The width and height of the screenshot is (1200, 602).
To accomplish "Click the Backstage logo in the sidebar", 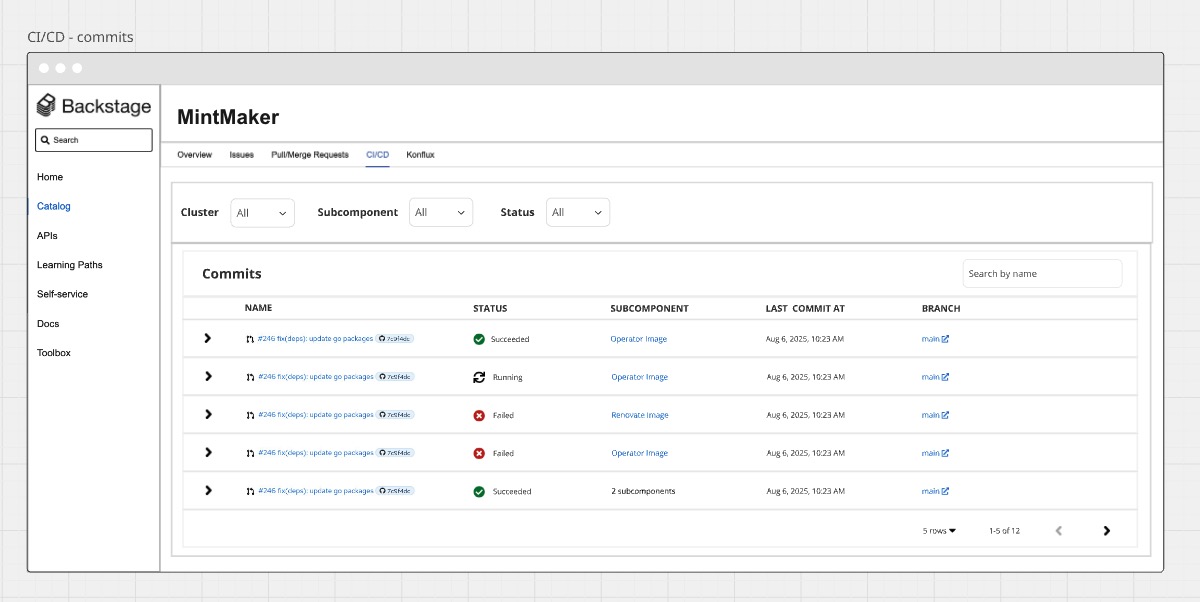I will pos(94,106).
